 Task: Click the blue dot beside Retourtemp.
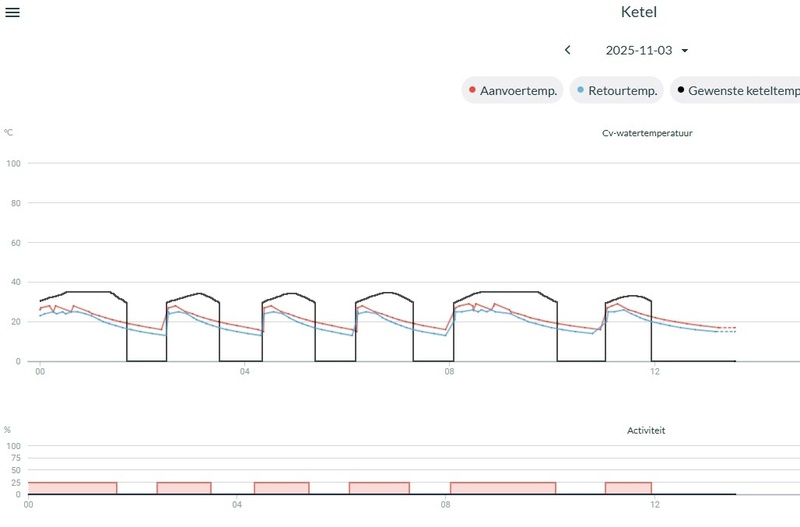(x=580, y=91)
